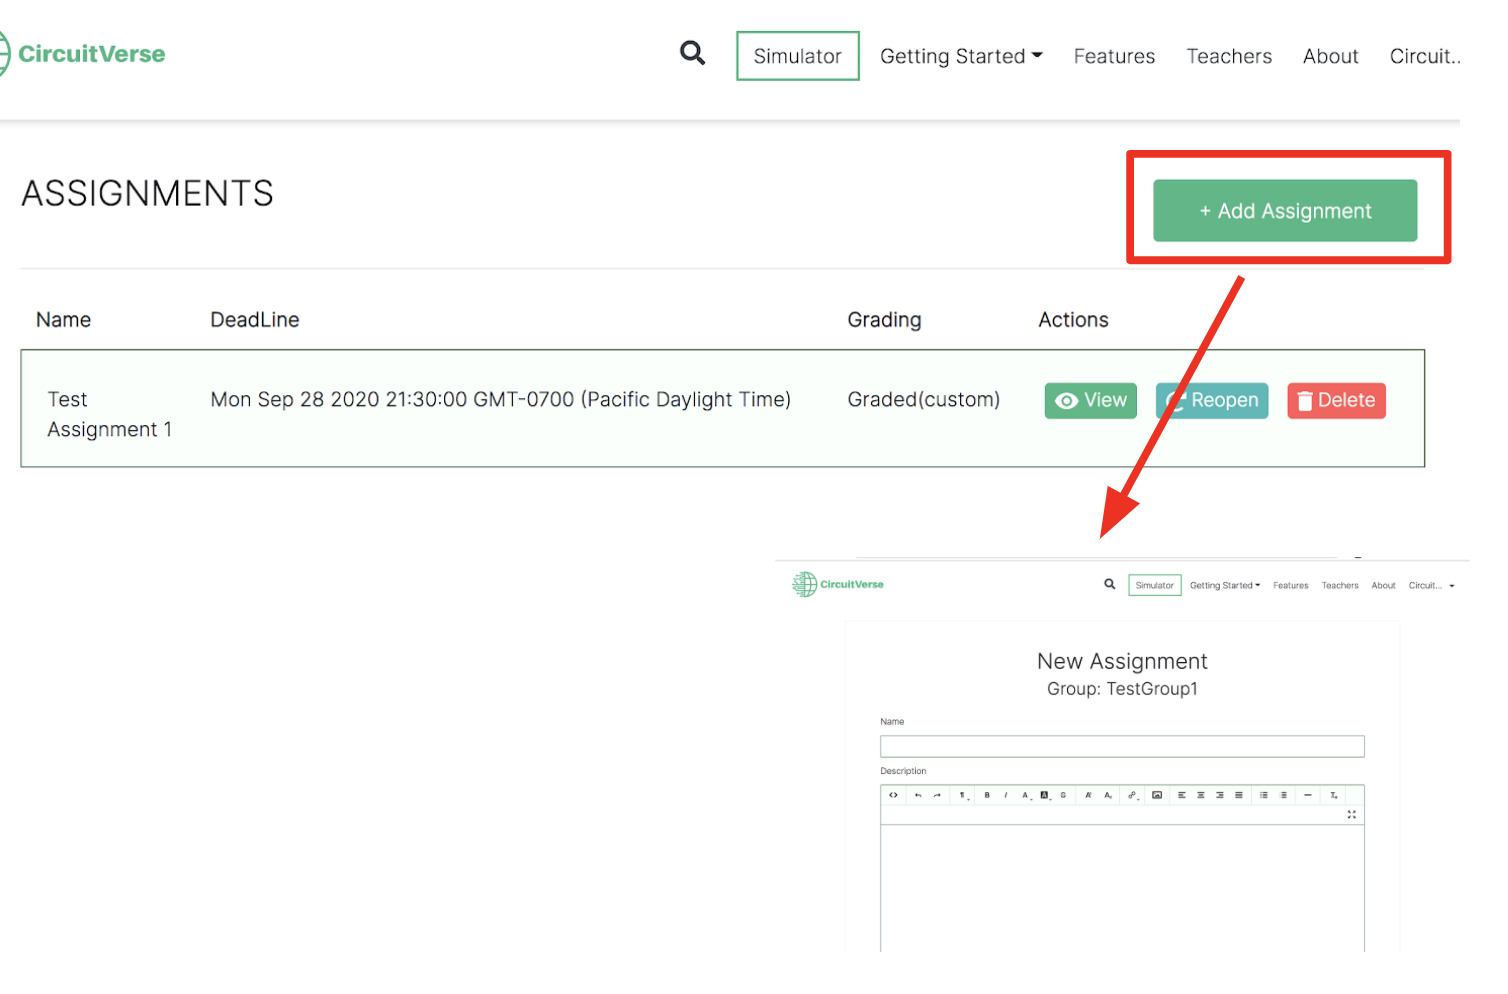
Task: Click the assignment Name input field
Action: coord(1122,746)
